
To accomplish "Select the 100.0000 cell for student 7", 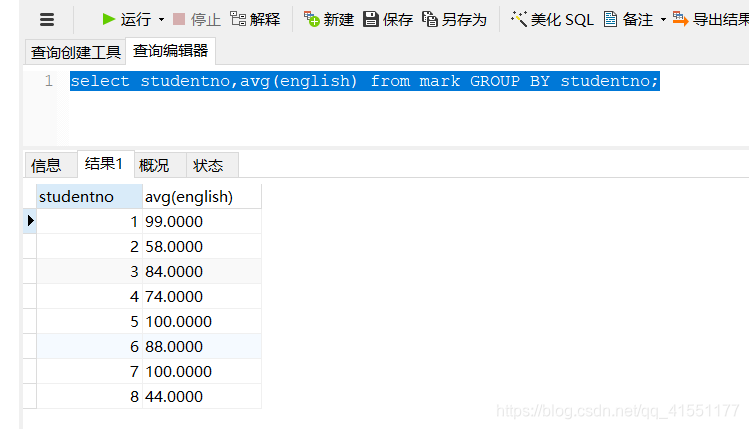I will pyautogui.click(x=202, y=371).
